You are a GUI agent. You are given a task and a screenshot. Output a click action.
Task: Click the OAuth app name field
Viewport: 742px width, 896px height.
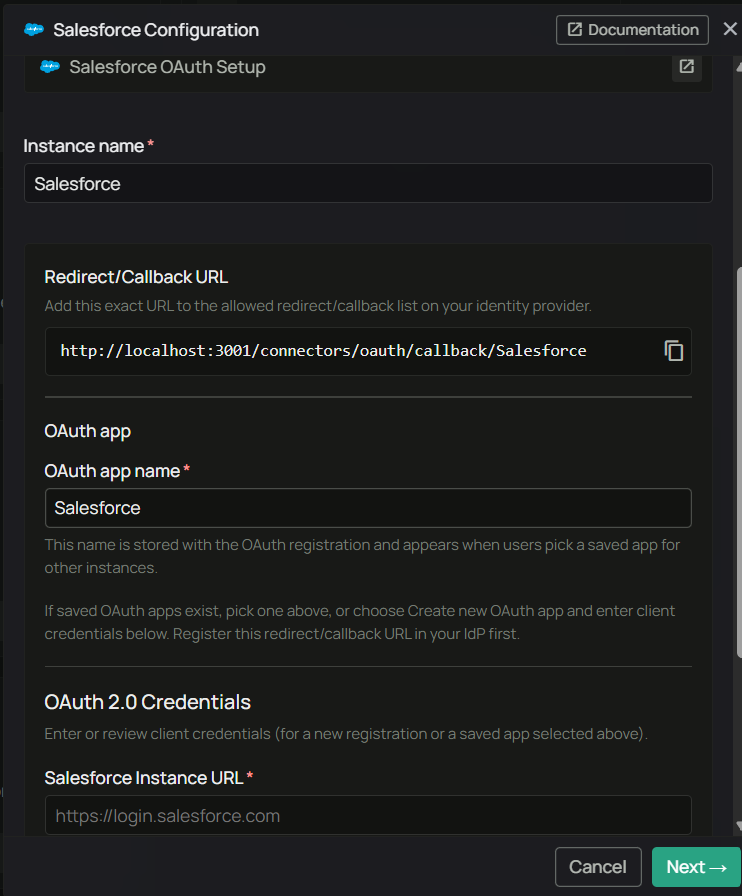tap(368, 508)
